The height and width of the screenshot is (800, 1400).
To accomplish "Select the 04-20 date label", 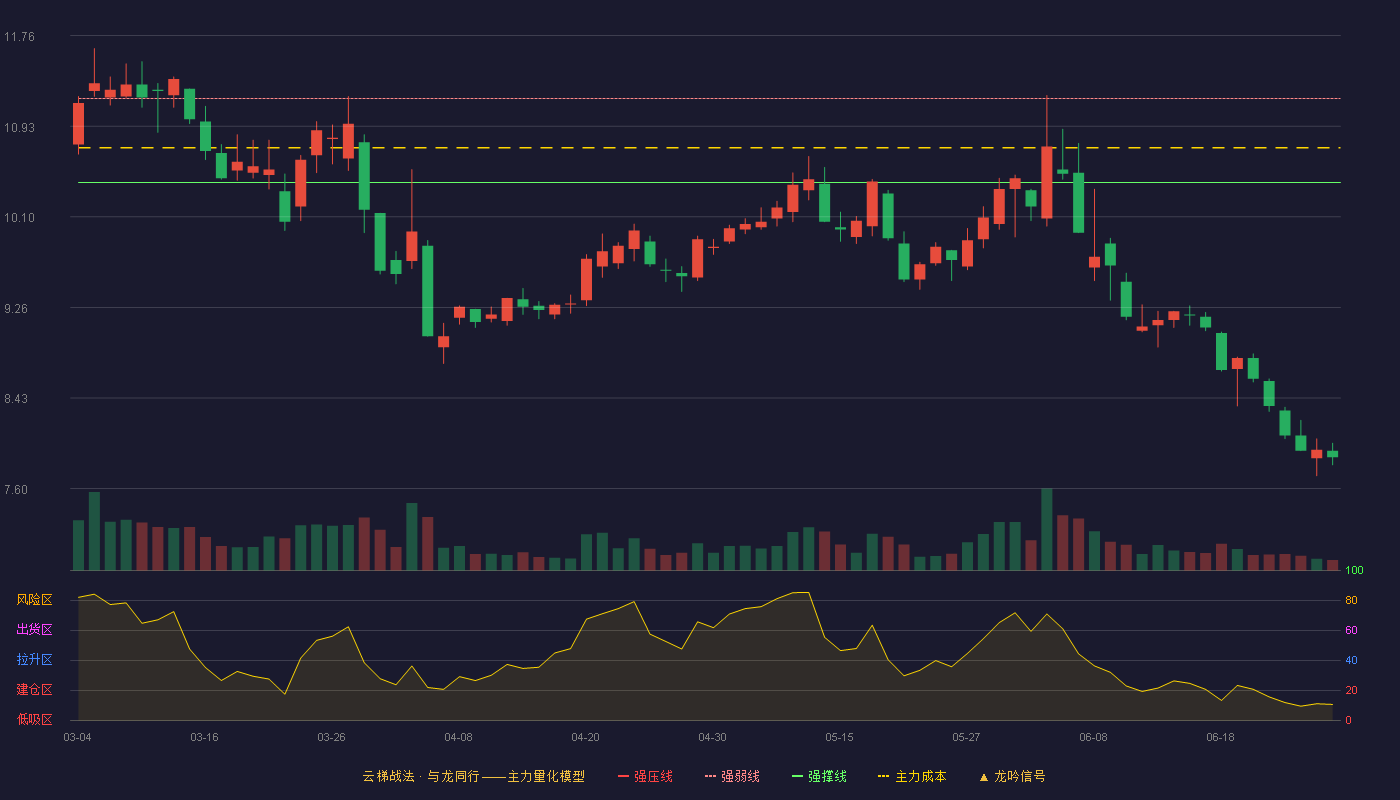I will click(x=585, y=737).
